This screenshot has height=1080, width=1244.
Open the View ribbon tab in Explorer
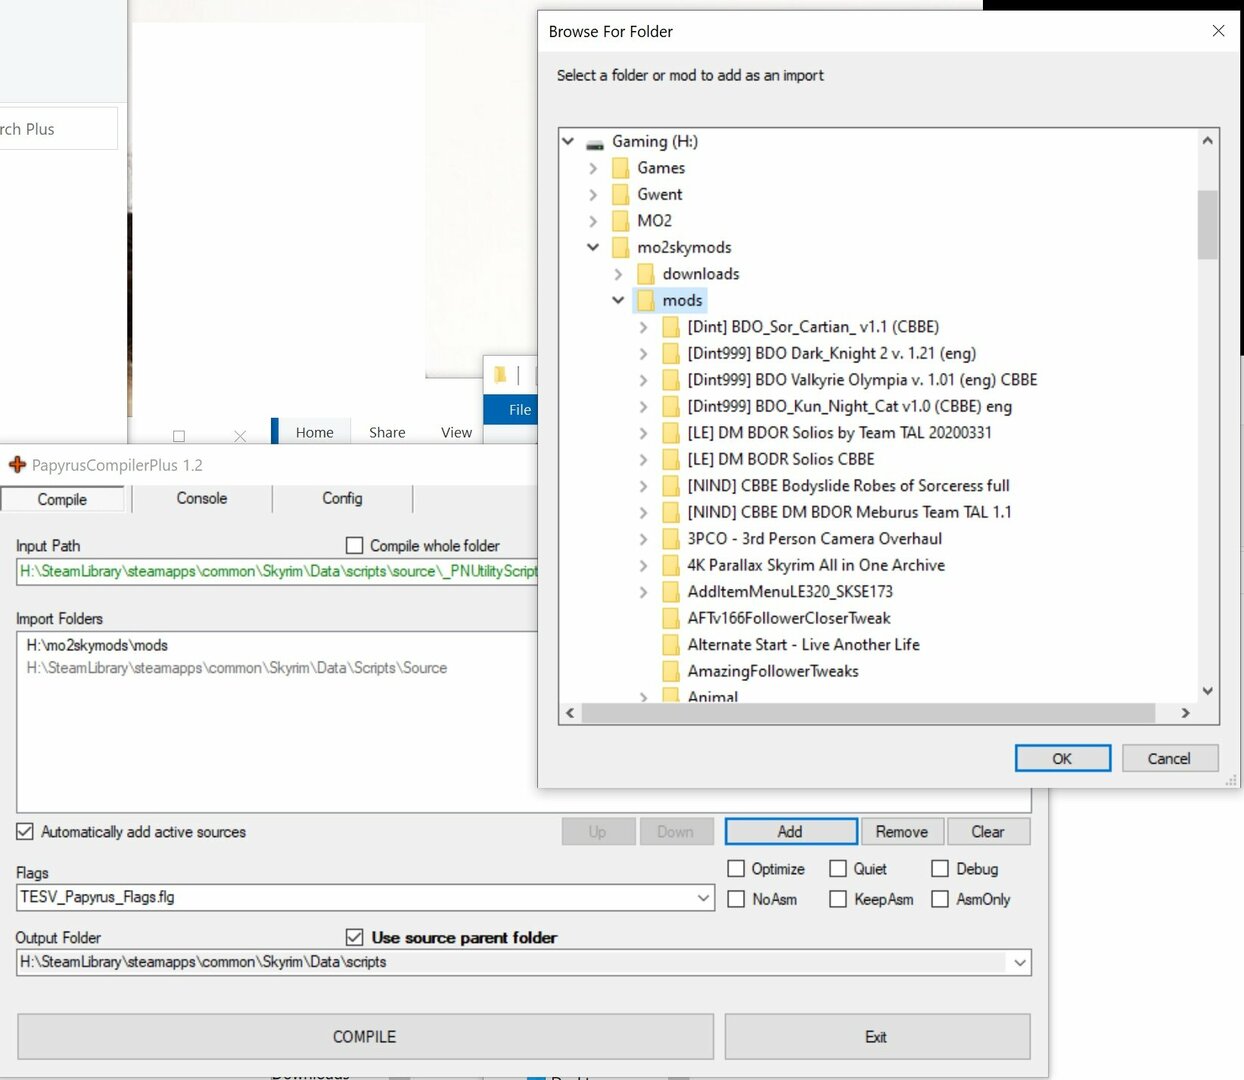pos(456,432)
